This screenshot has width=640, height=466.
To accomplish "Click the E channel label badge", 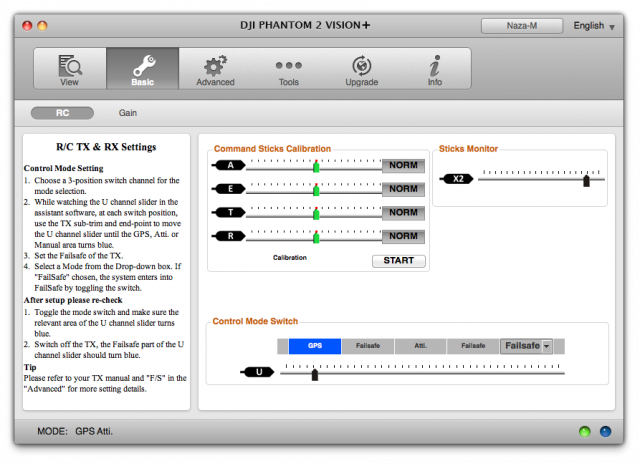I will click(x=229, y=189).
